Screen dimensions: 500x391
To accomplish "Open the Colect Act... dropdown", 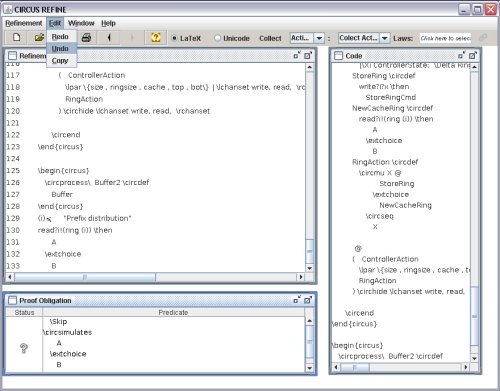I will 385,38.
